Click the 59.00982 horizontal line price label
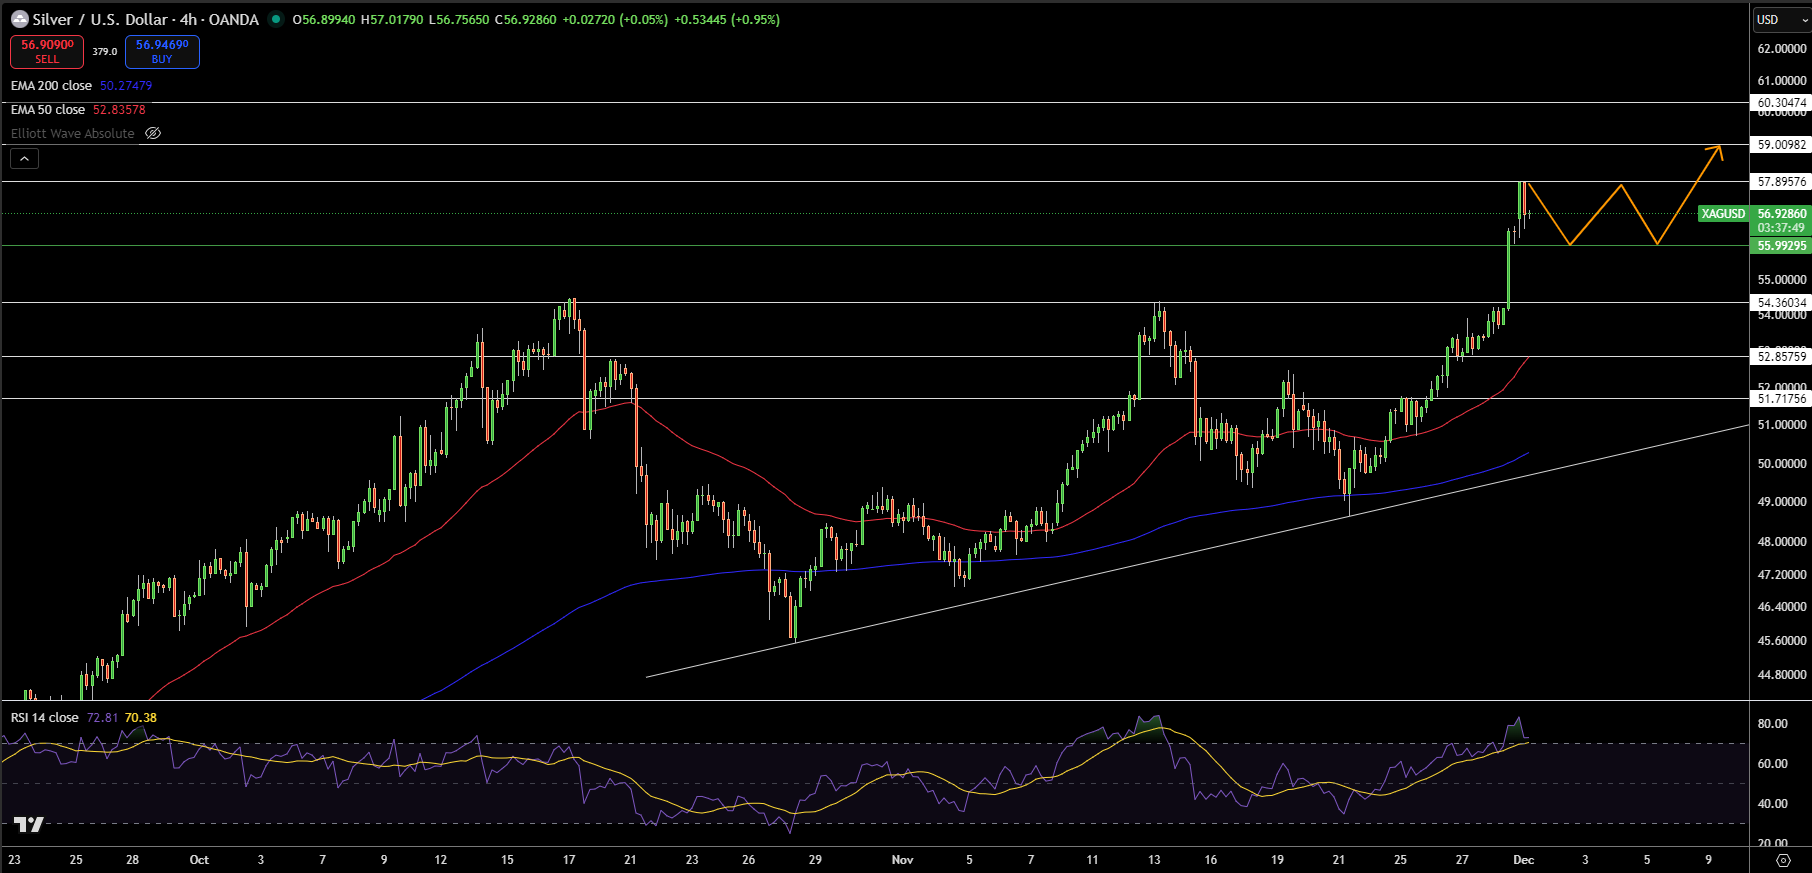 point(1782,145)
